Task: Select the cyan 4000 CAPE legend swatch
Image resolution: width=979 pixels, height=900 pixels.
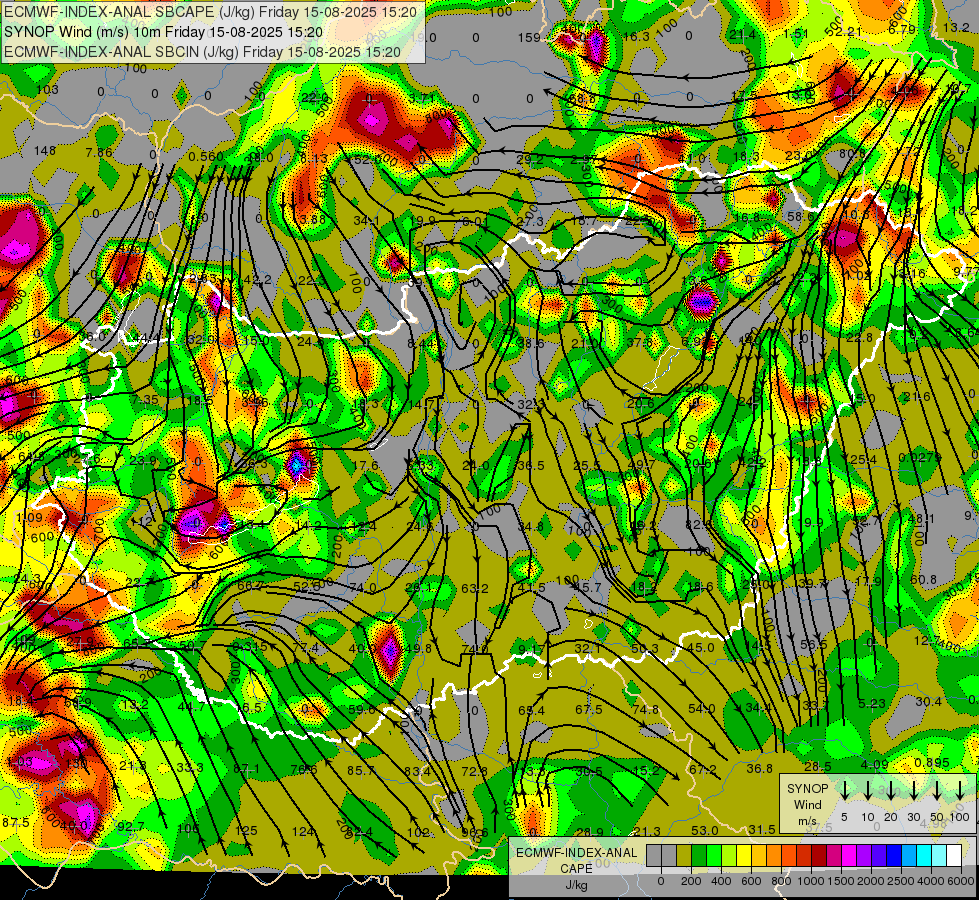Action: pos(924,855)
